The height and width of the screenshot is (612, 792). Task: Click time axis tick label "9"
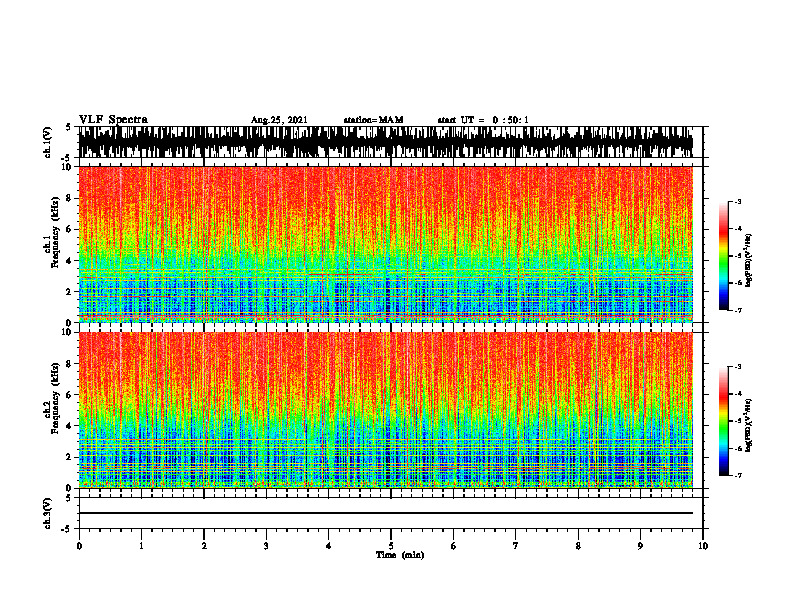pos(640,546)
